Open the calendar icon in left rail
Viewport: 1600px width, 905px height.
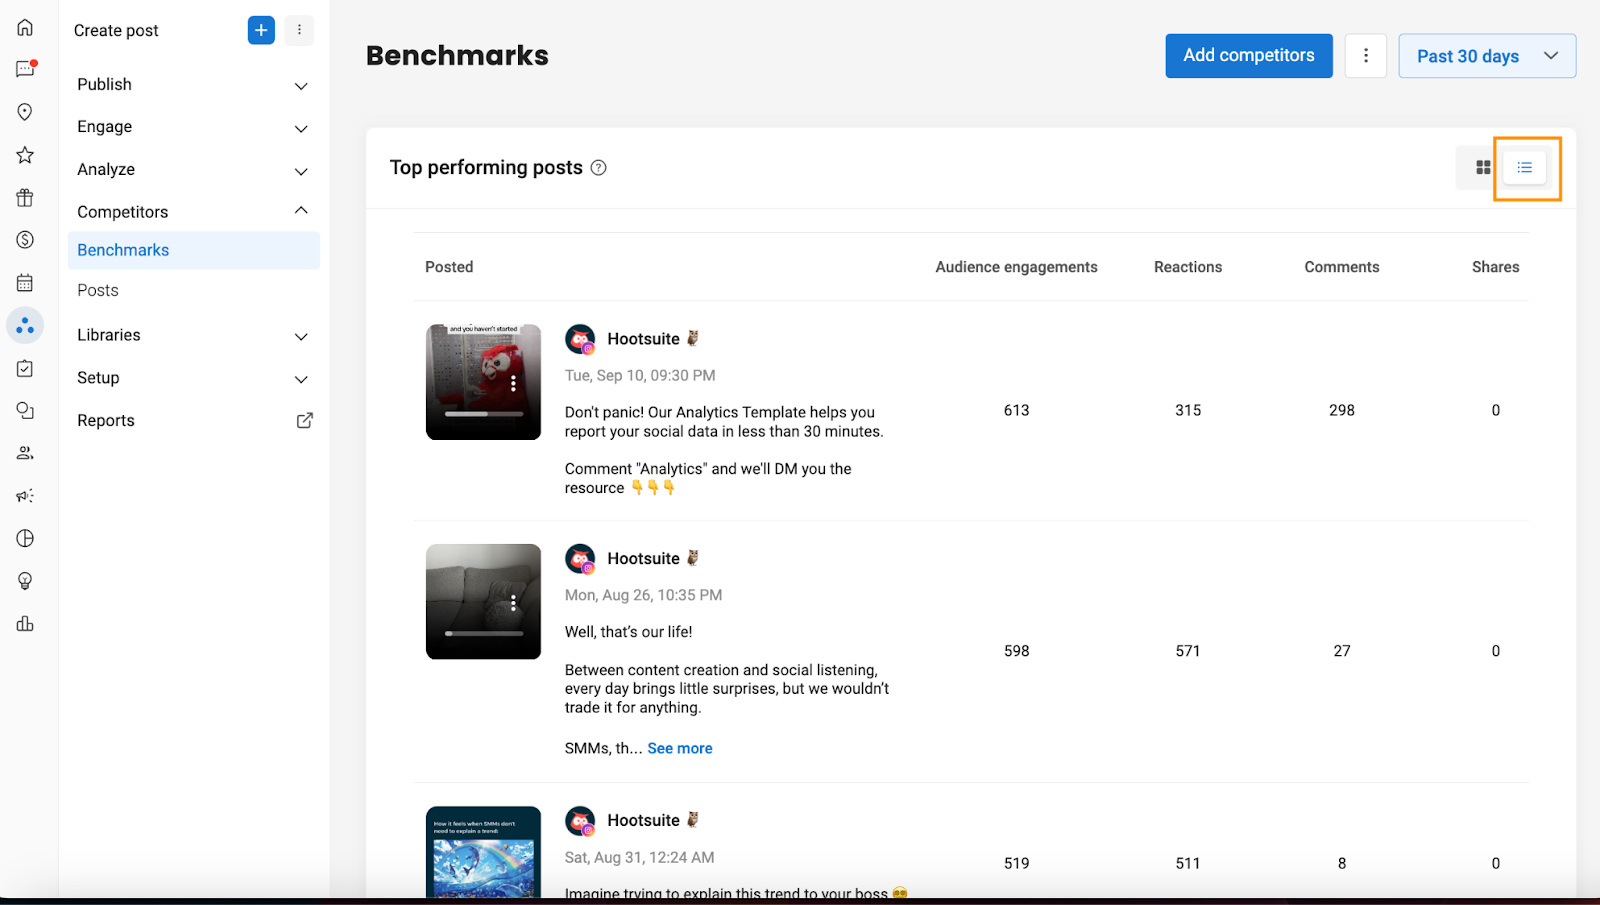(x=25, y=283)
